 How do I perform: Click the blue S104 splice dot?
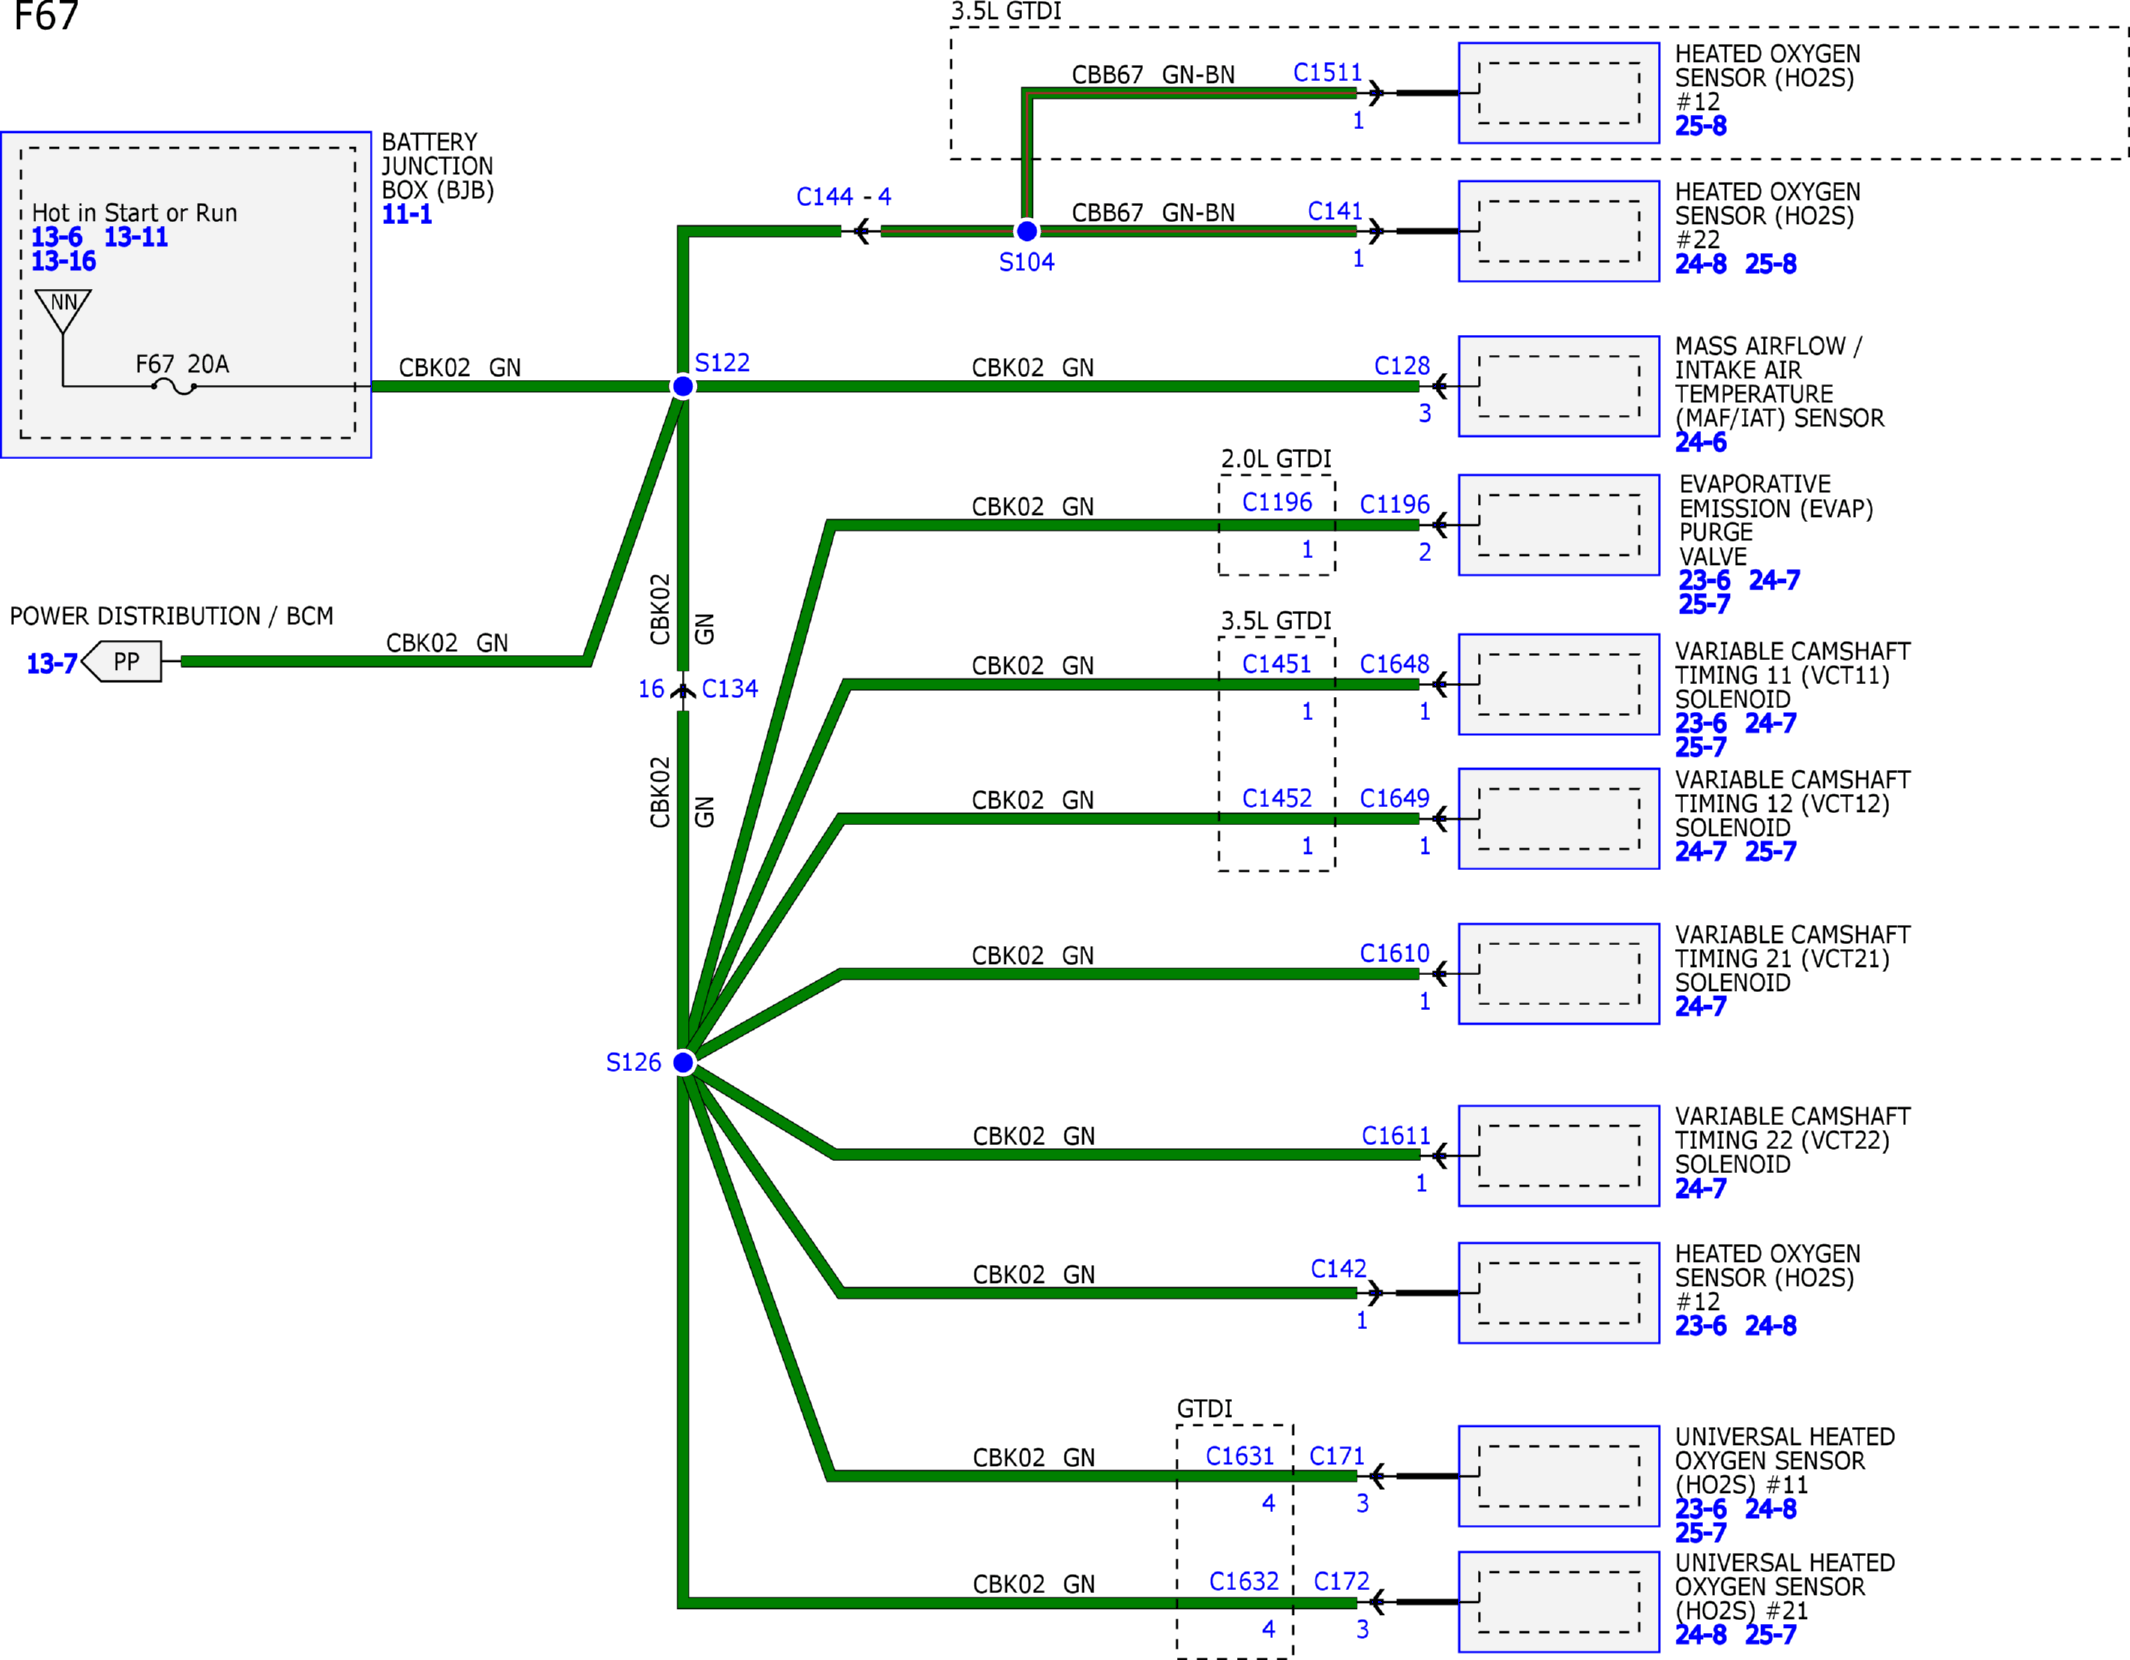pos(1026,231)
